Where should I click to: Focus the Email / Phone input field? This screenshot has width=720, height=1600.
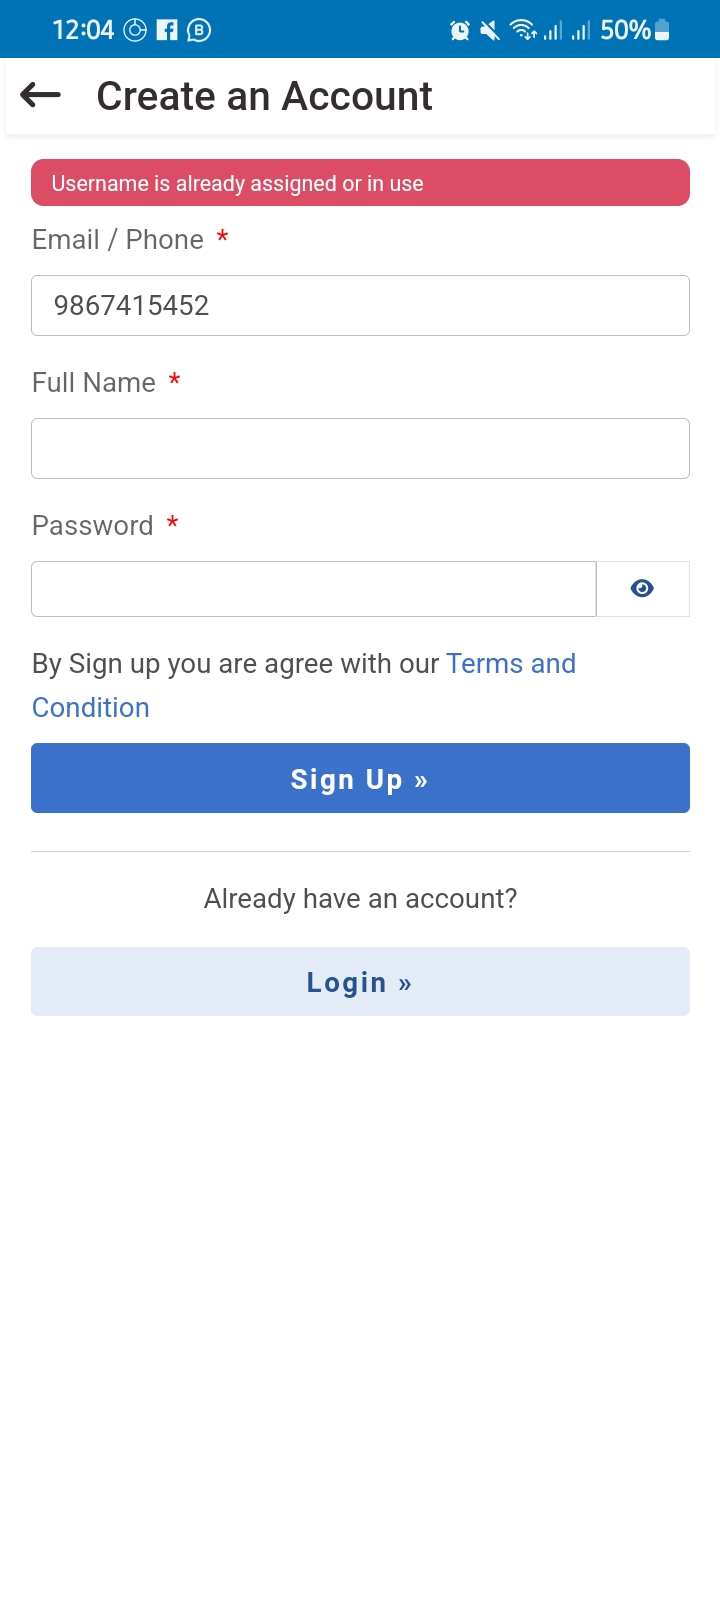[360, 305]
